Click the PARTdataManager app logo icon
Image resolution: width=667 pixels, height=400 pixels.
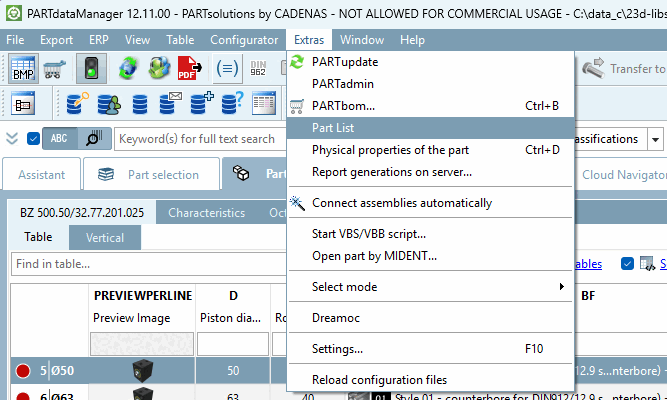tap(14, 13)
